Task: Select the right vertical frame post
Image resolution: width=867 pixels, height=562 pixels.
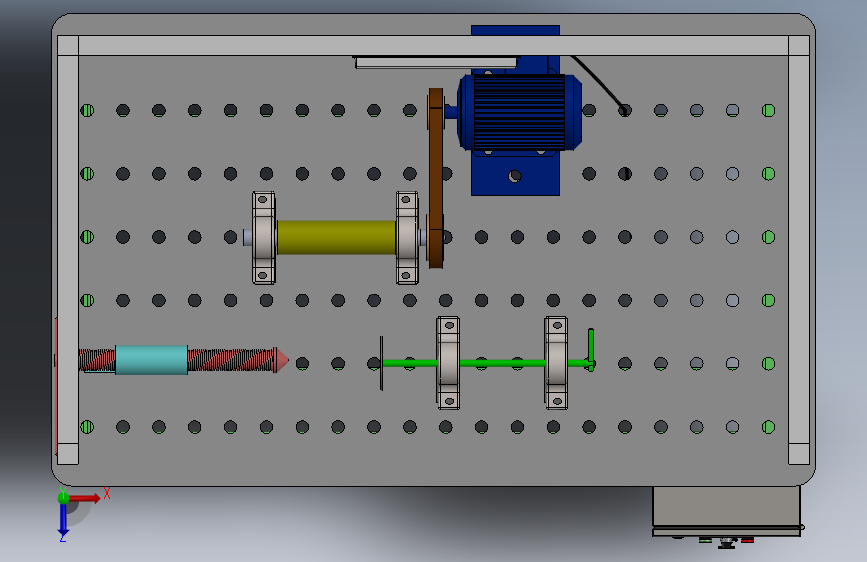Action: tap(799, 250)
